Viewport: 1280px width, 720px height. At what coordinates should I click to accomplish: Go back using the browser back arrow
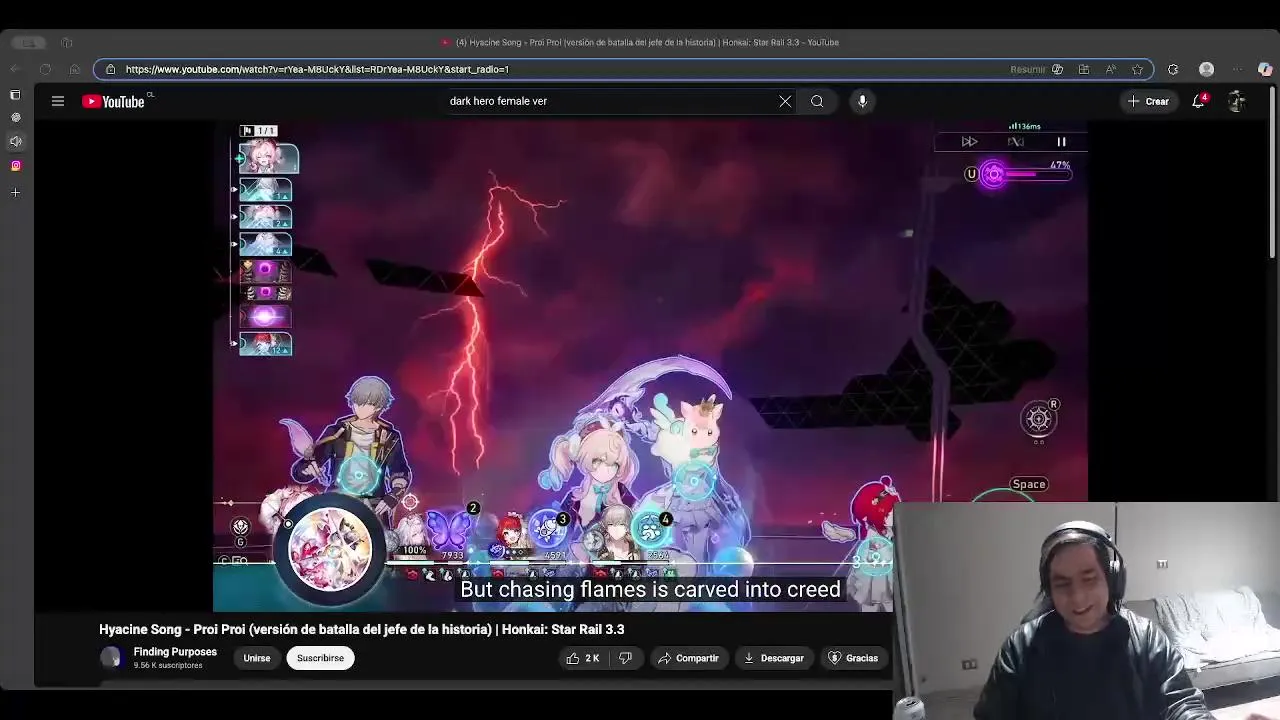(15, 69)
